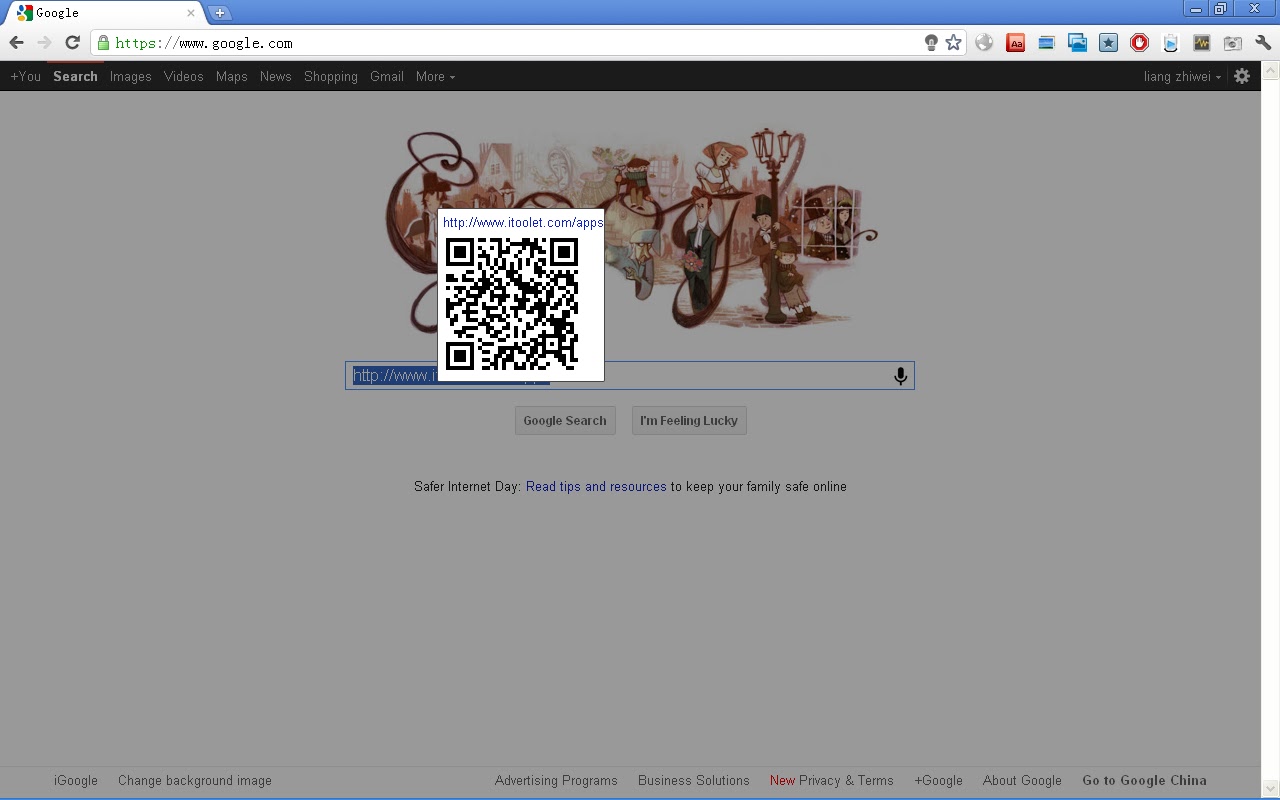Go back using the browser back arrow
This screenshot has width=1280, height=800.
tap(16, 43)
